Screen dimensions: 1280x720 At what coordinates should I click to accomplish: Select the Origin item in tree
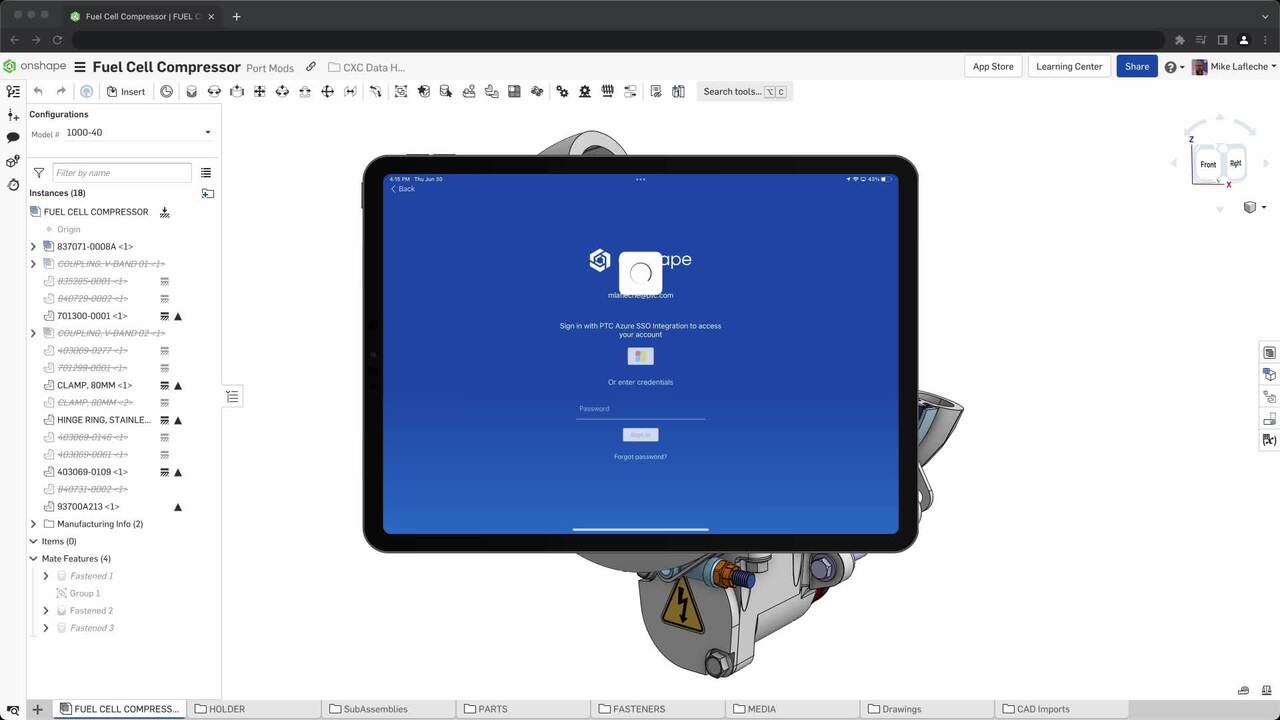[x=68, y=229]
